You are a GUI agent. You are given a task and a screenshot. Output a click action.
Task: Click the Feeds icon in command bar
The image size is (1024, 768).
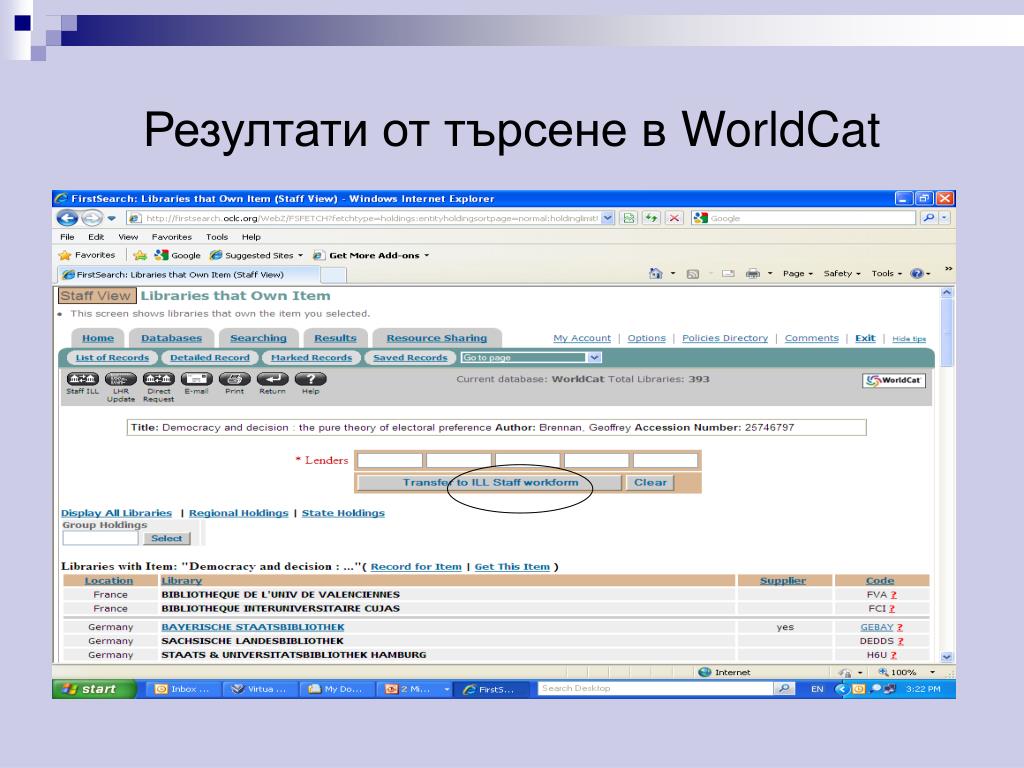coord(693,274)
